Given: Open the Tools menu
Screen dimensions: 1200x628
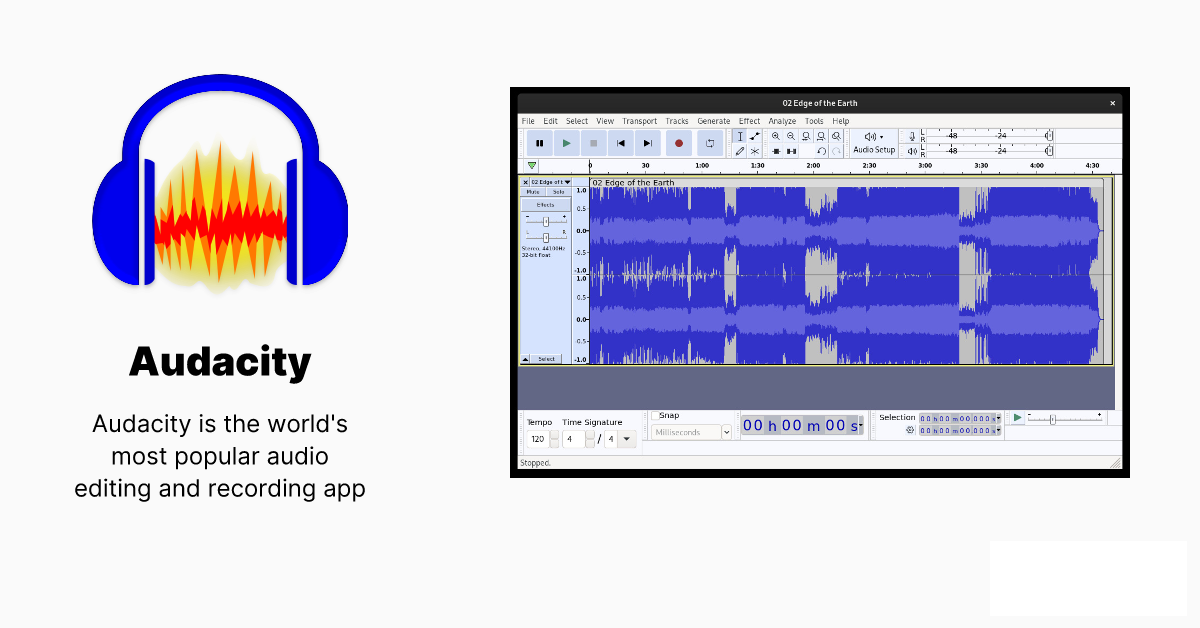Looking at the screenshot, I should tap(814, 121).
